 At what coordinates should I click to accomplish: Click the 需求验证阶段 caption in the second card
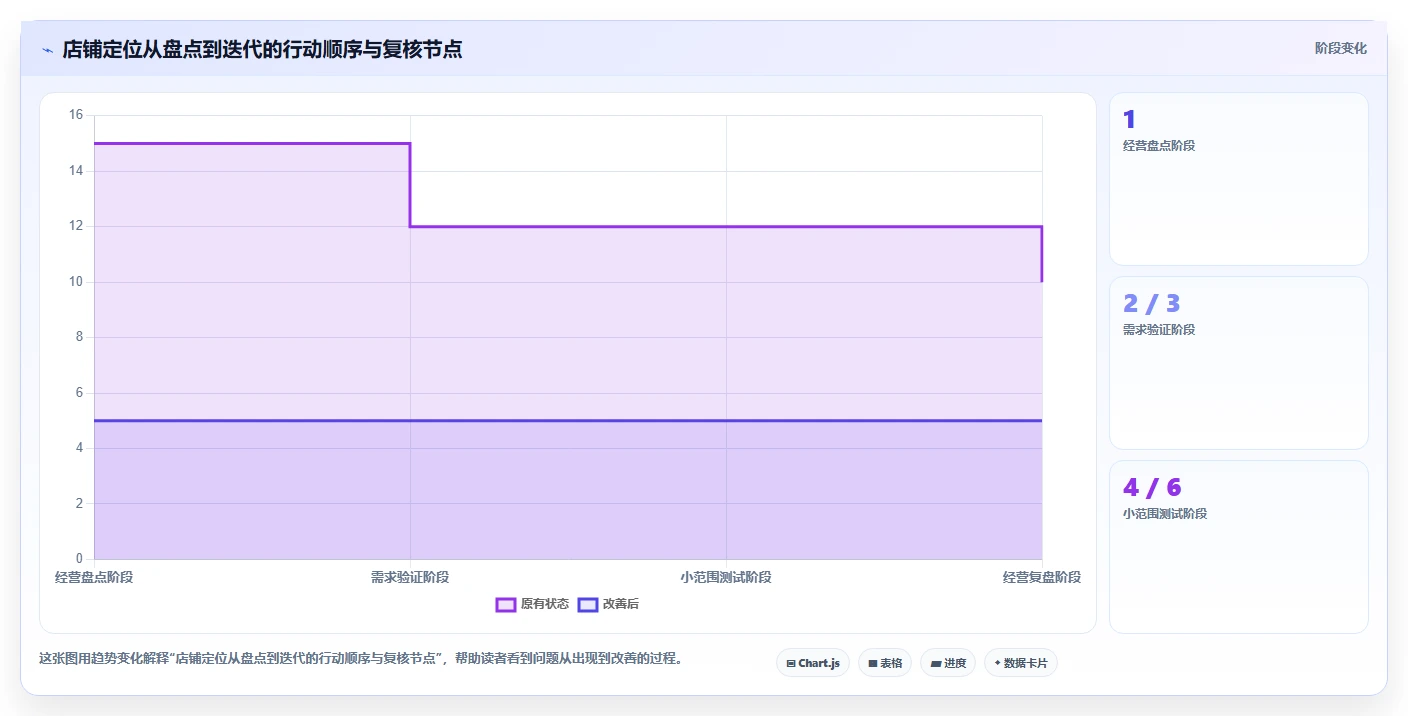(1159, 329)
